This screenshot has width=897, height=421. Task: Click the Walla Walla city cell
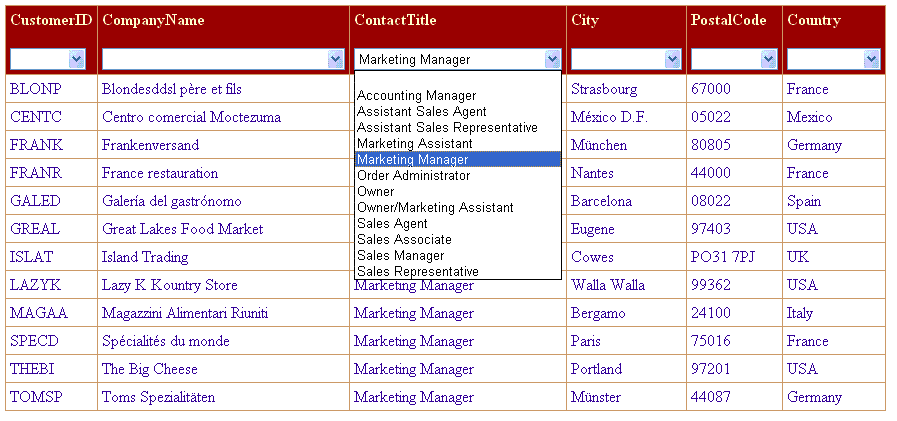(x=608, y=285)
